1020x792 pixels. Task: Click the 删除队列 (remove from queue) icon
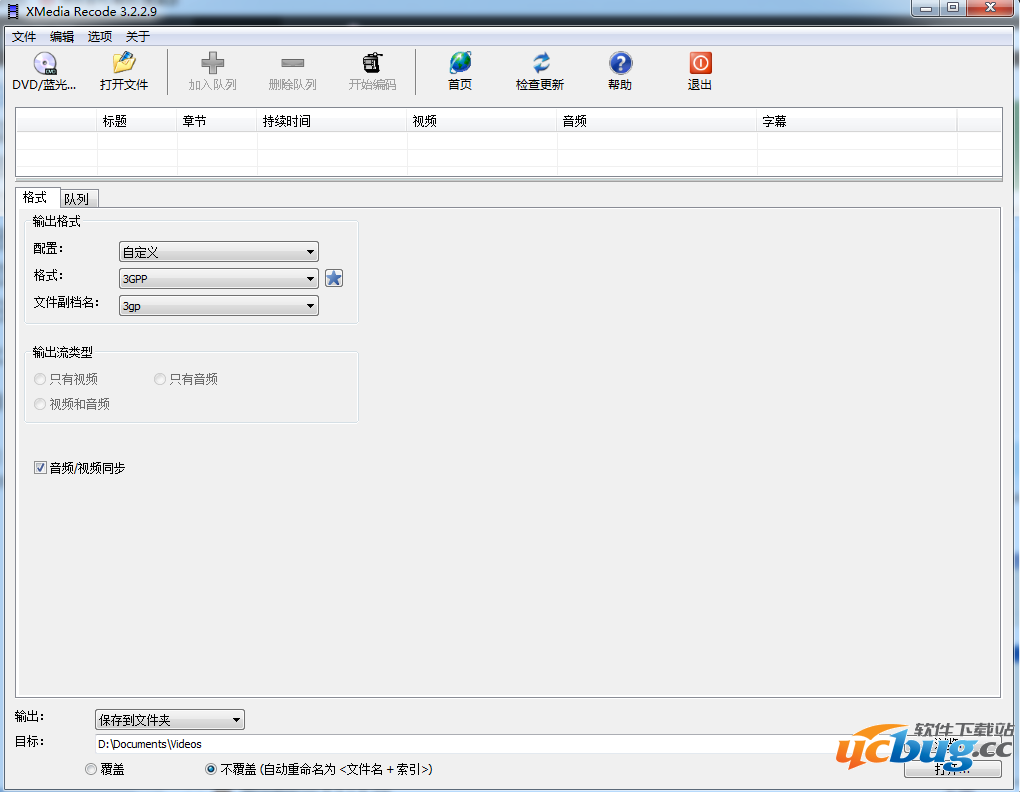pos(293,71)
